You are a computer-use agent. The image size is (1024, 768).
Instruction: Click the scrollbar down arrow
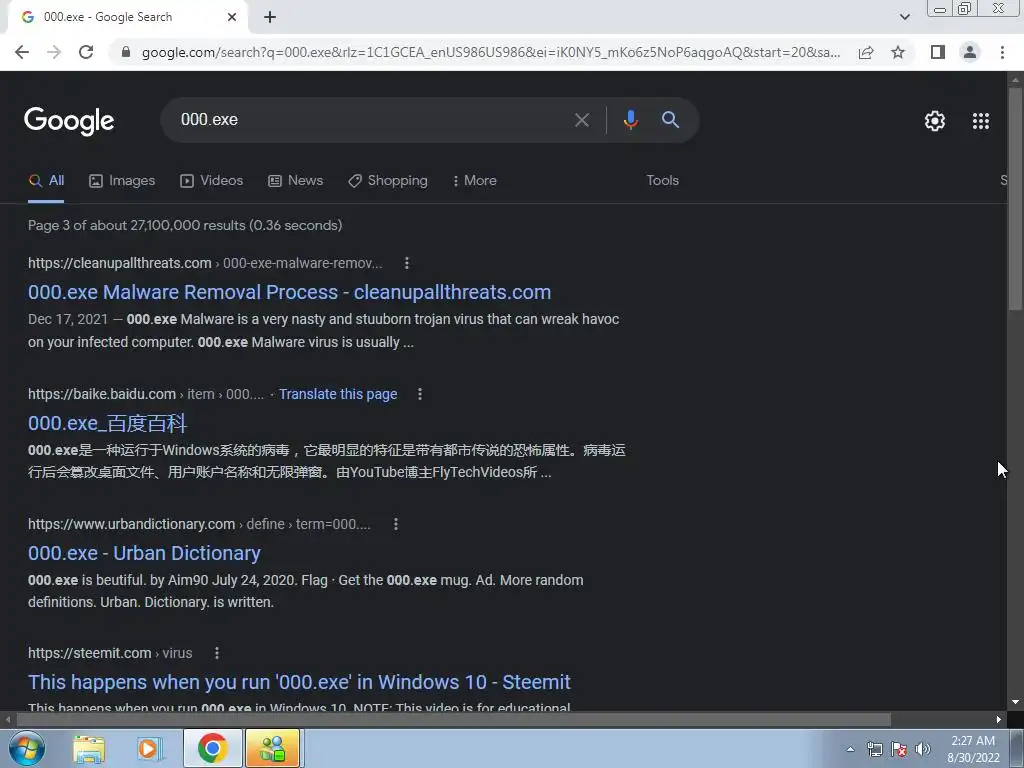click(1015, 703)
